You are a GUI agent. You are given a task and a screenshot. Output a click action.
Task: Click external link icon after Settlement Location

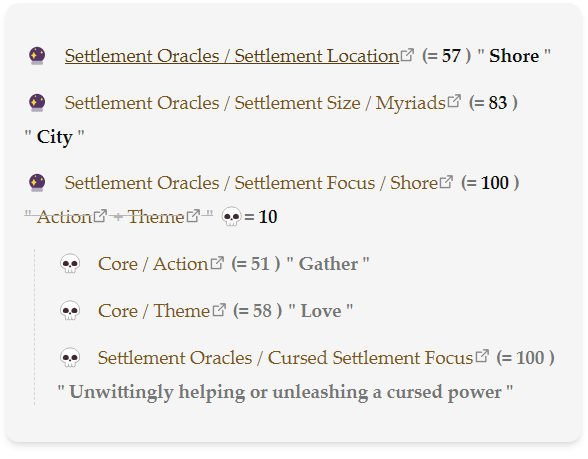point(407,55)
